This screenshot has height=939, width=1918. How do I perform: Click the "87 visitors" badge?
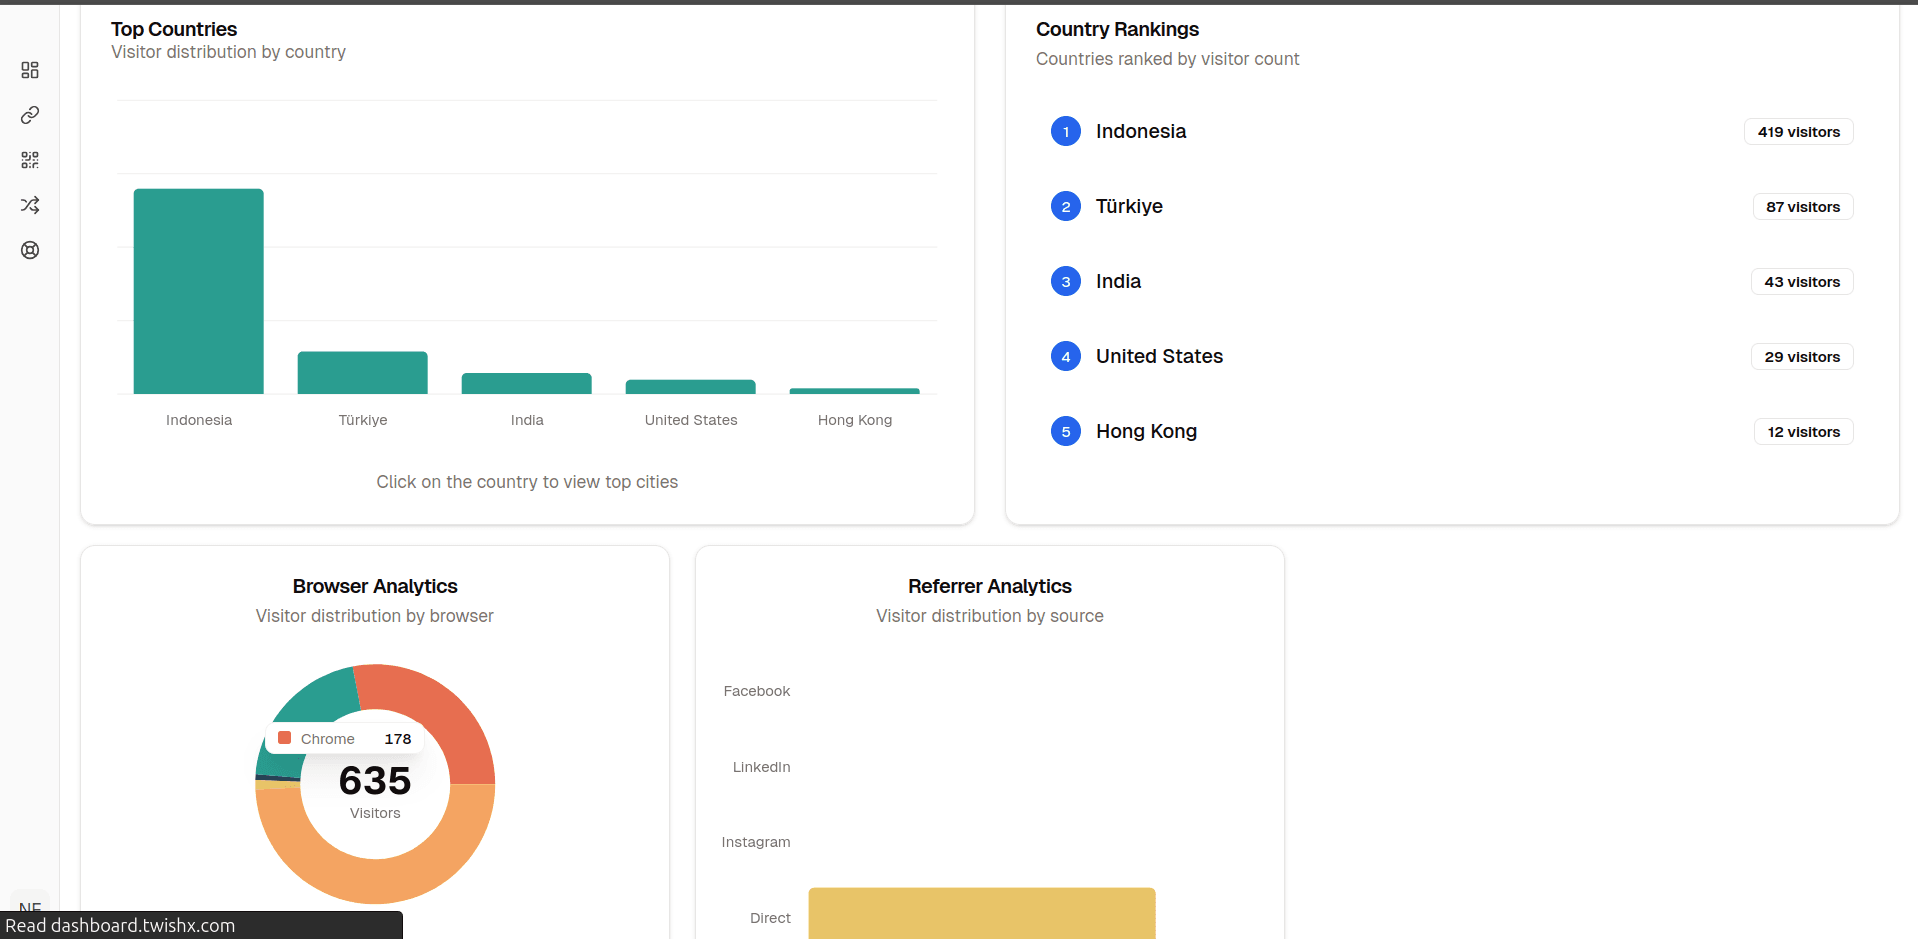(1803, 207)
